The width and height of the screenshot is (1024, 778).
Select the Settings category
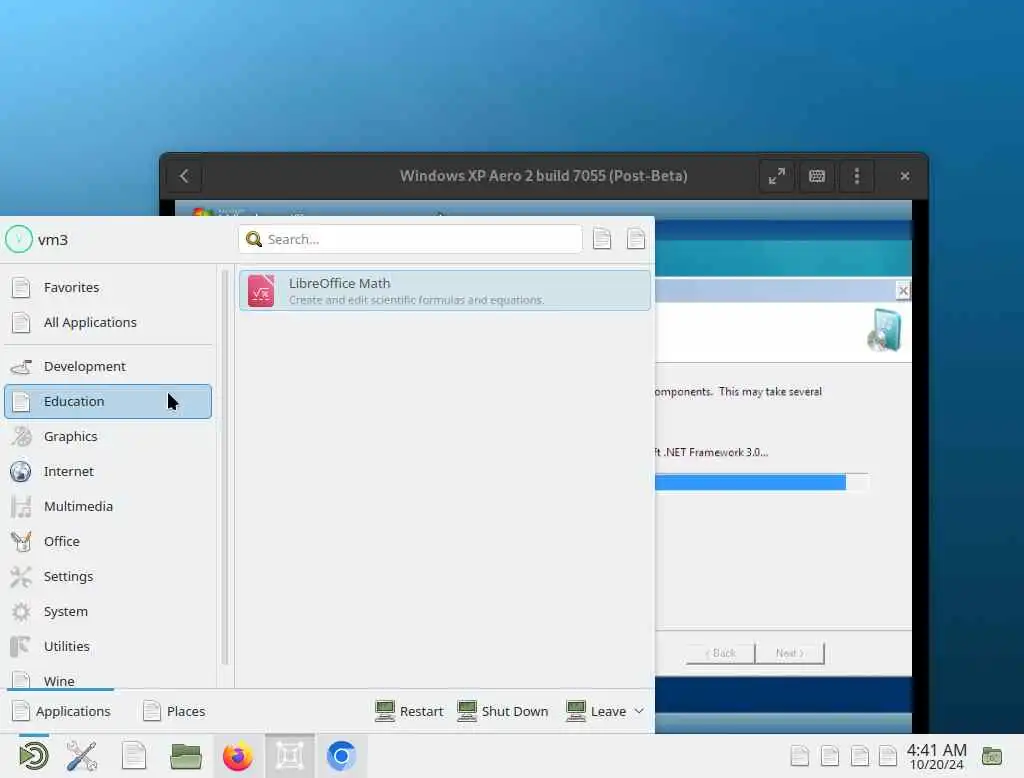click(x=108, y=577)
